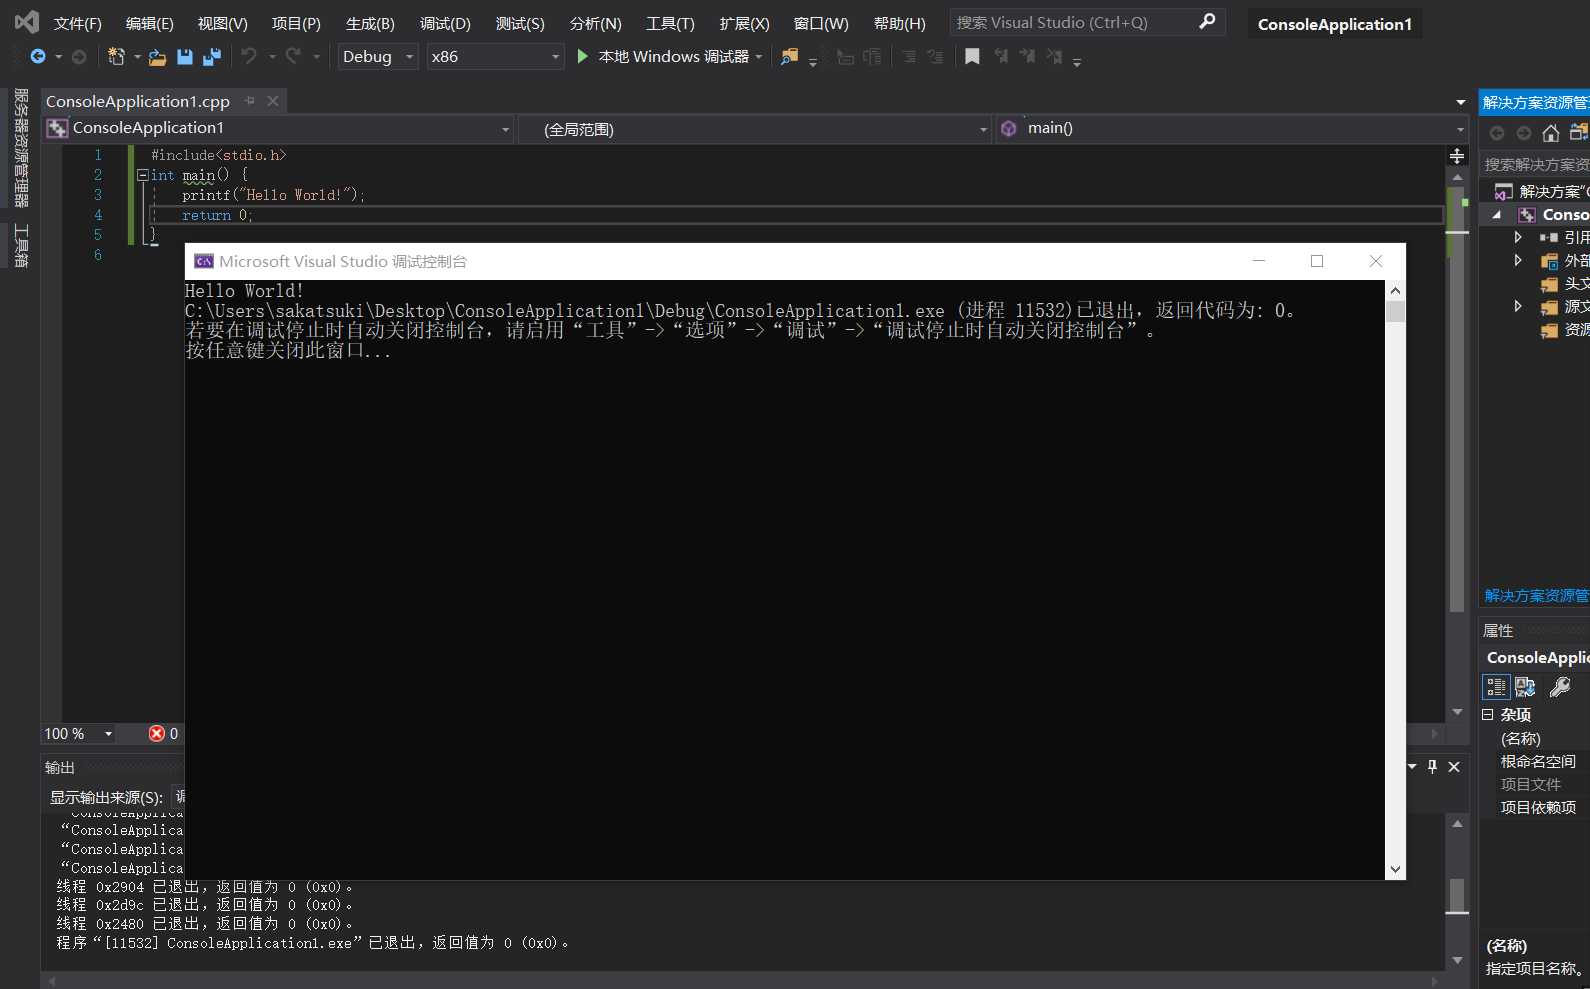Screen dimensions: 1590x989
Task: Click the Navigate Backward arrow icon
Action: (x=38, y=57)
